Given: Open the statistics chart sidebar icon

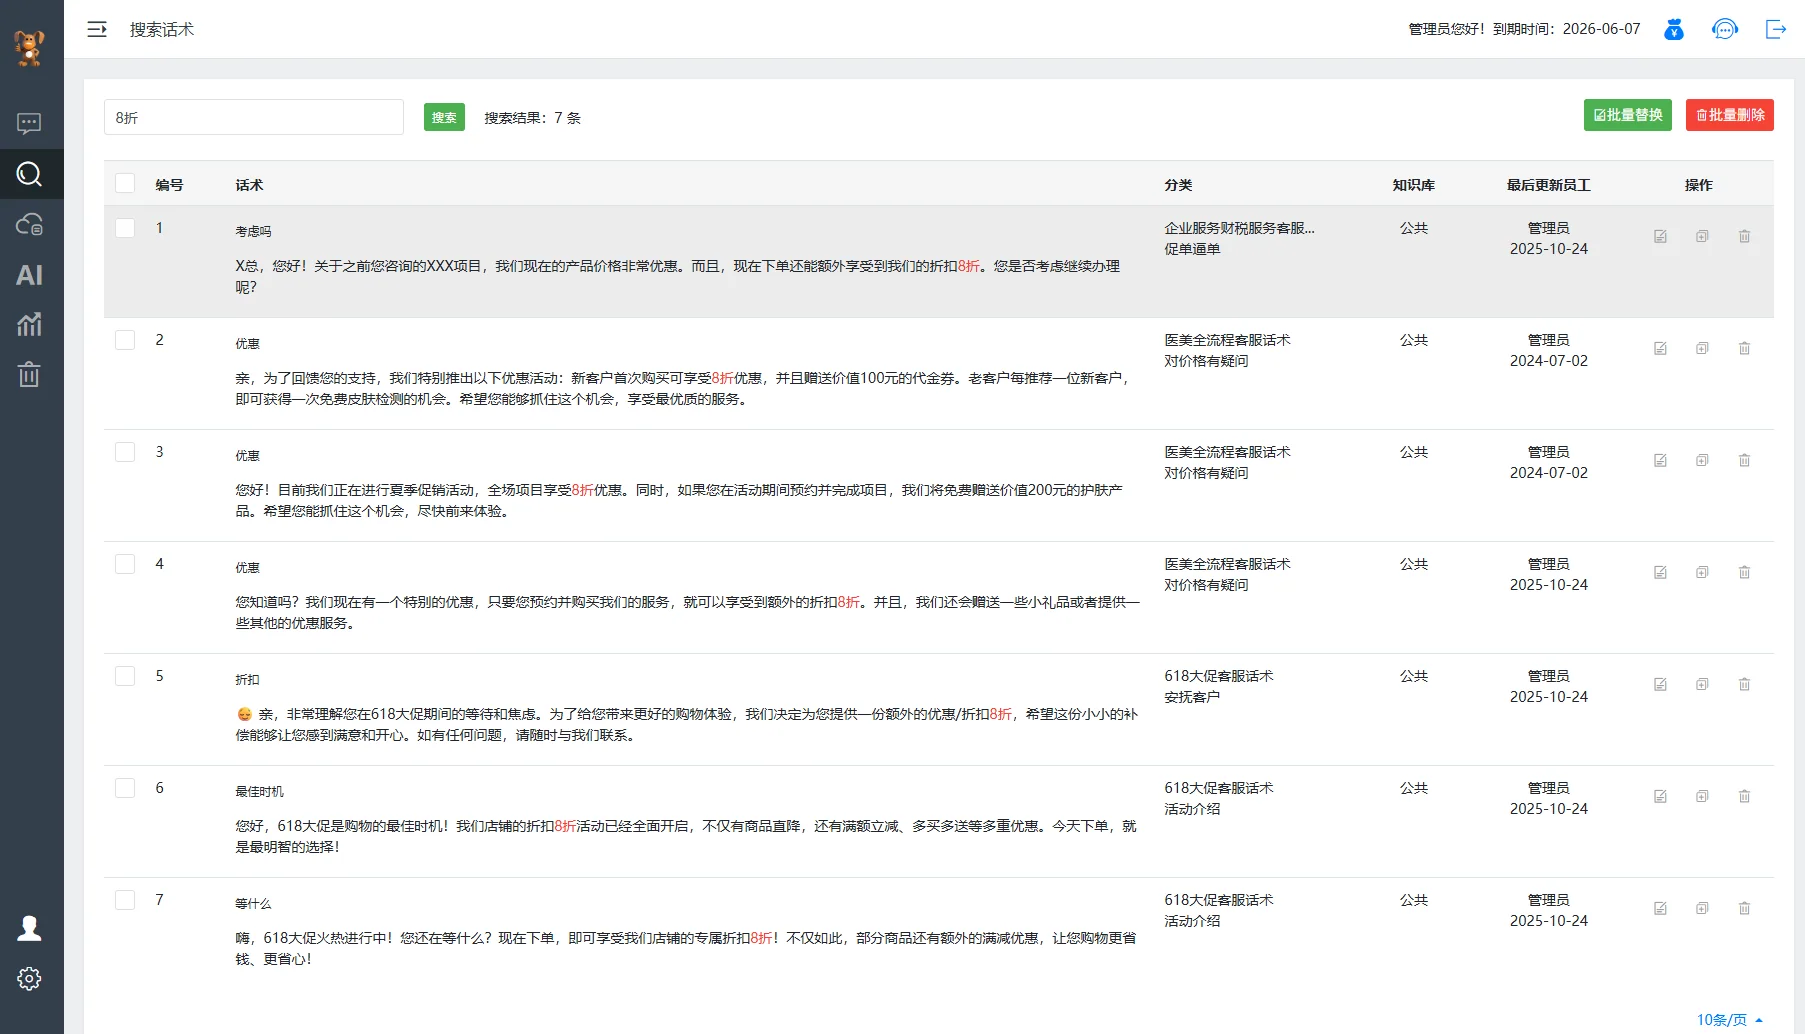Looking at the screenshot, I should click(x=29, y=324).
